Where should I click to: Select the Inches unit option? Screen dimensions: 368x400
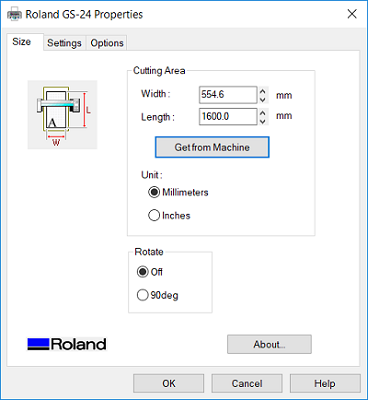169,215
